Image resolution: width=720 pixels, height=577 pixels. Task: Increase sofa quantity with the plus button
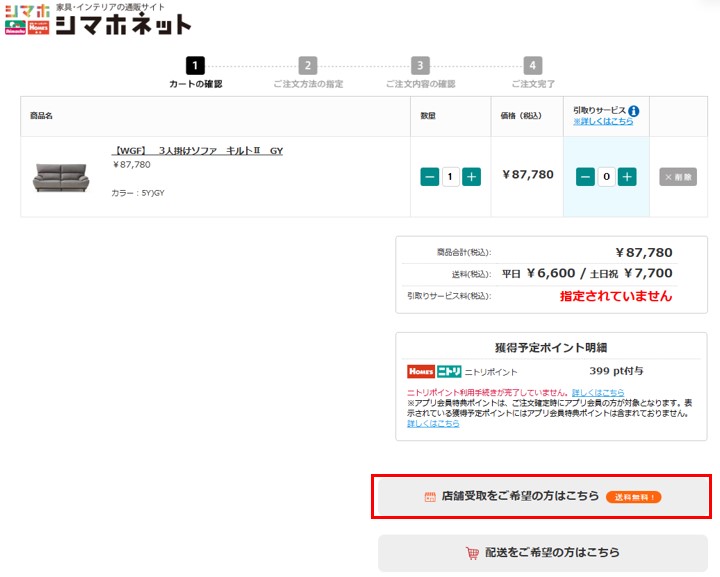(472, 177)
